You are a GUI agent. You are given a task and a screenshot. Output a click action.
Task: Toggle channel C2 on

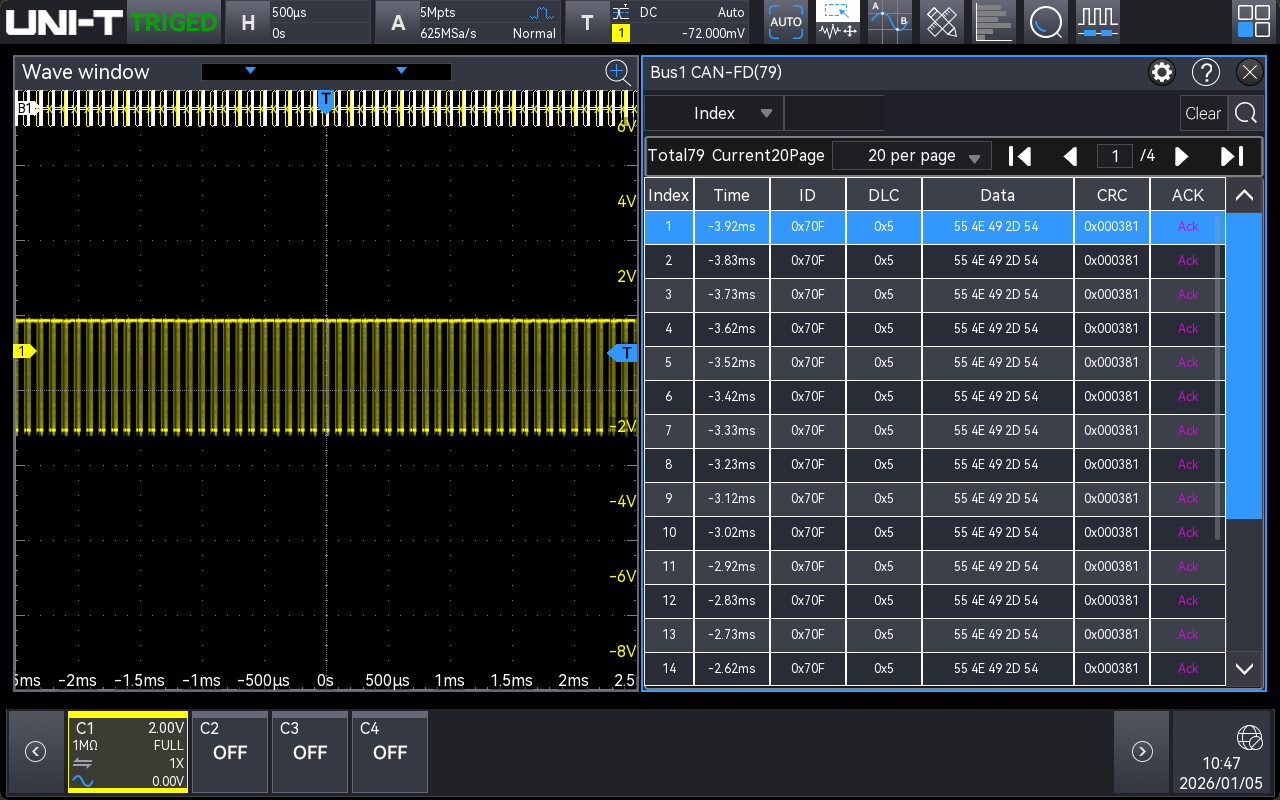pyautogui.click(x=230, y=752)
